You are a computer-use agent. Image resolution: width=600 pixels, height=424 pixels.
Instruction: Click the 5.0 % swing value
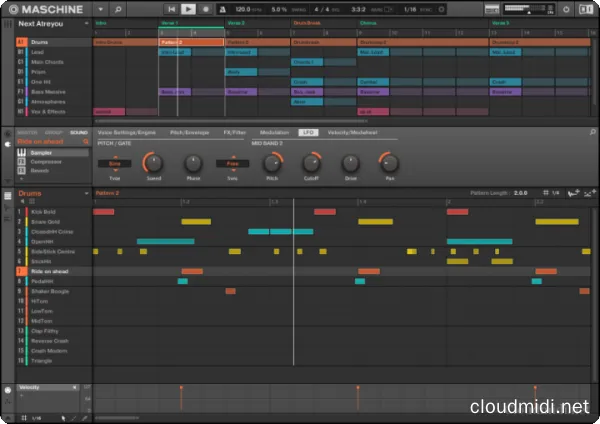click(279, 9)
